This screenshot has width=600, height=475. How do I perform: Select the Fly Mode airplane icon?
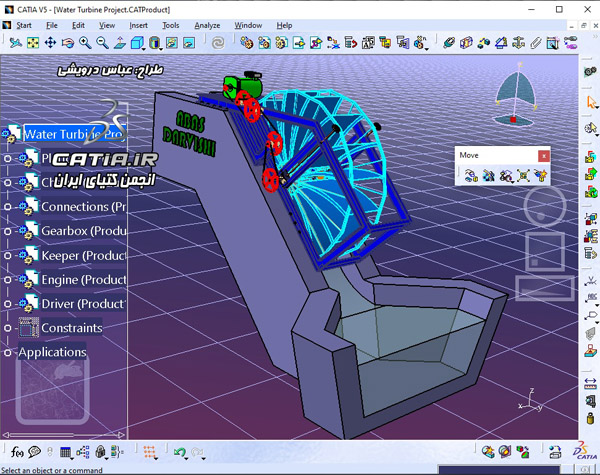coord(15,42)
